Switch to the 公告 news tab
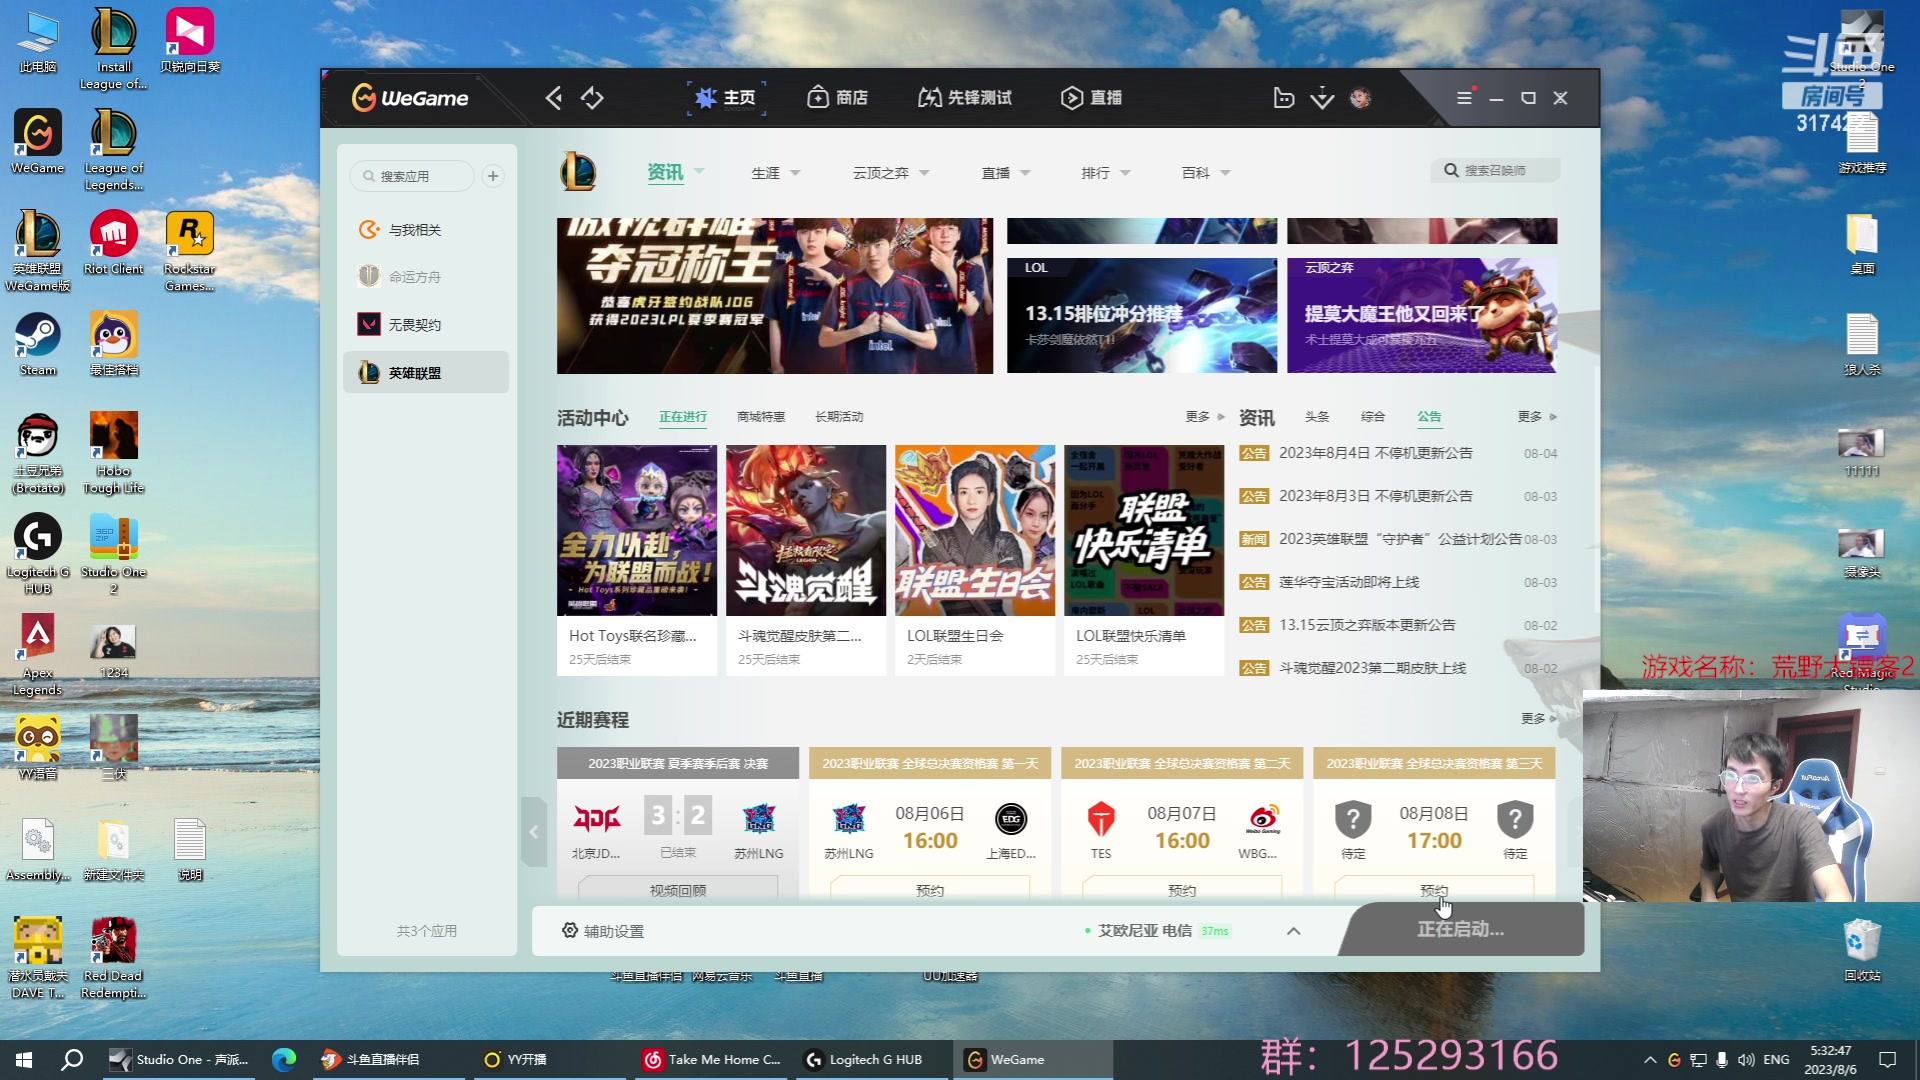This screenshot has width=1920, height=1080. click(1429, 417)
